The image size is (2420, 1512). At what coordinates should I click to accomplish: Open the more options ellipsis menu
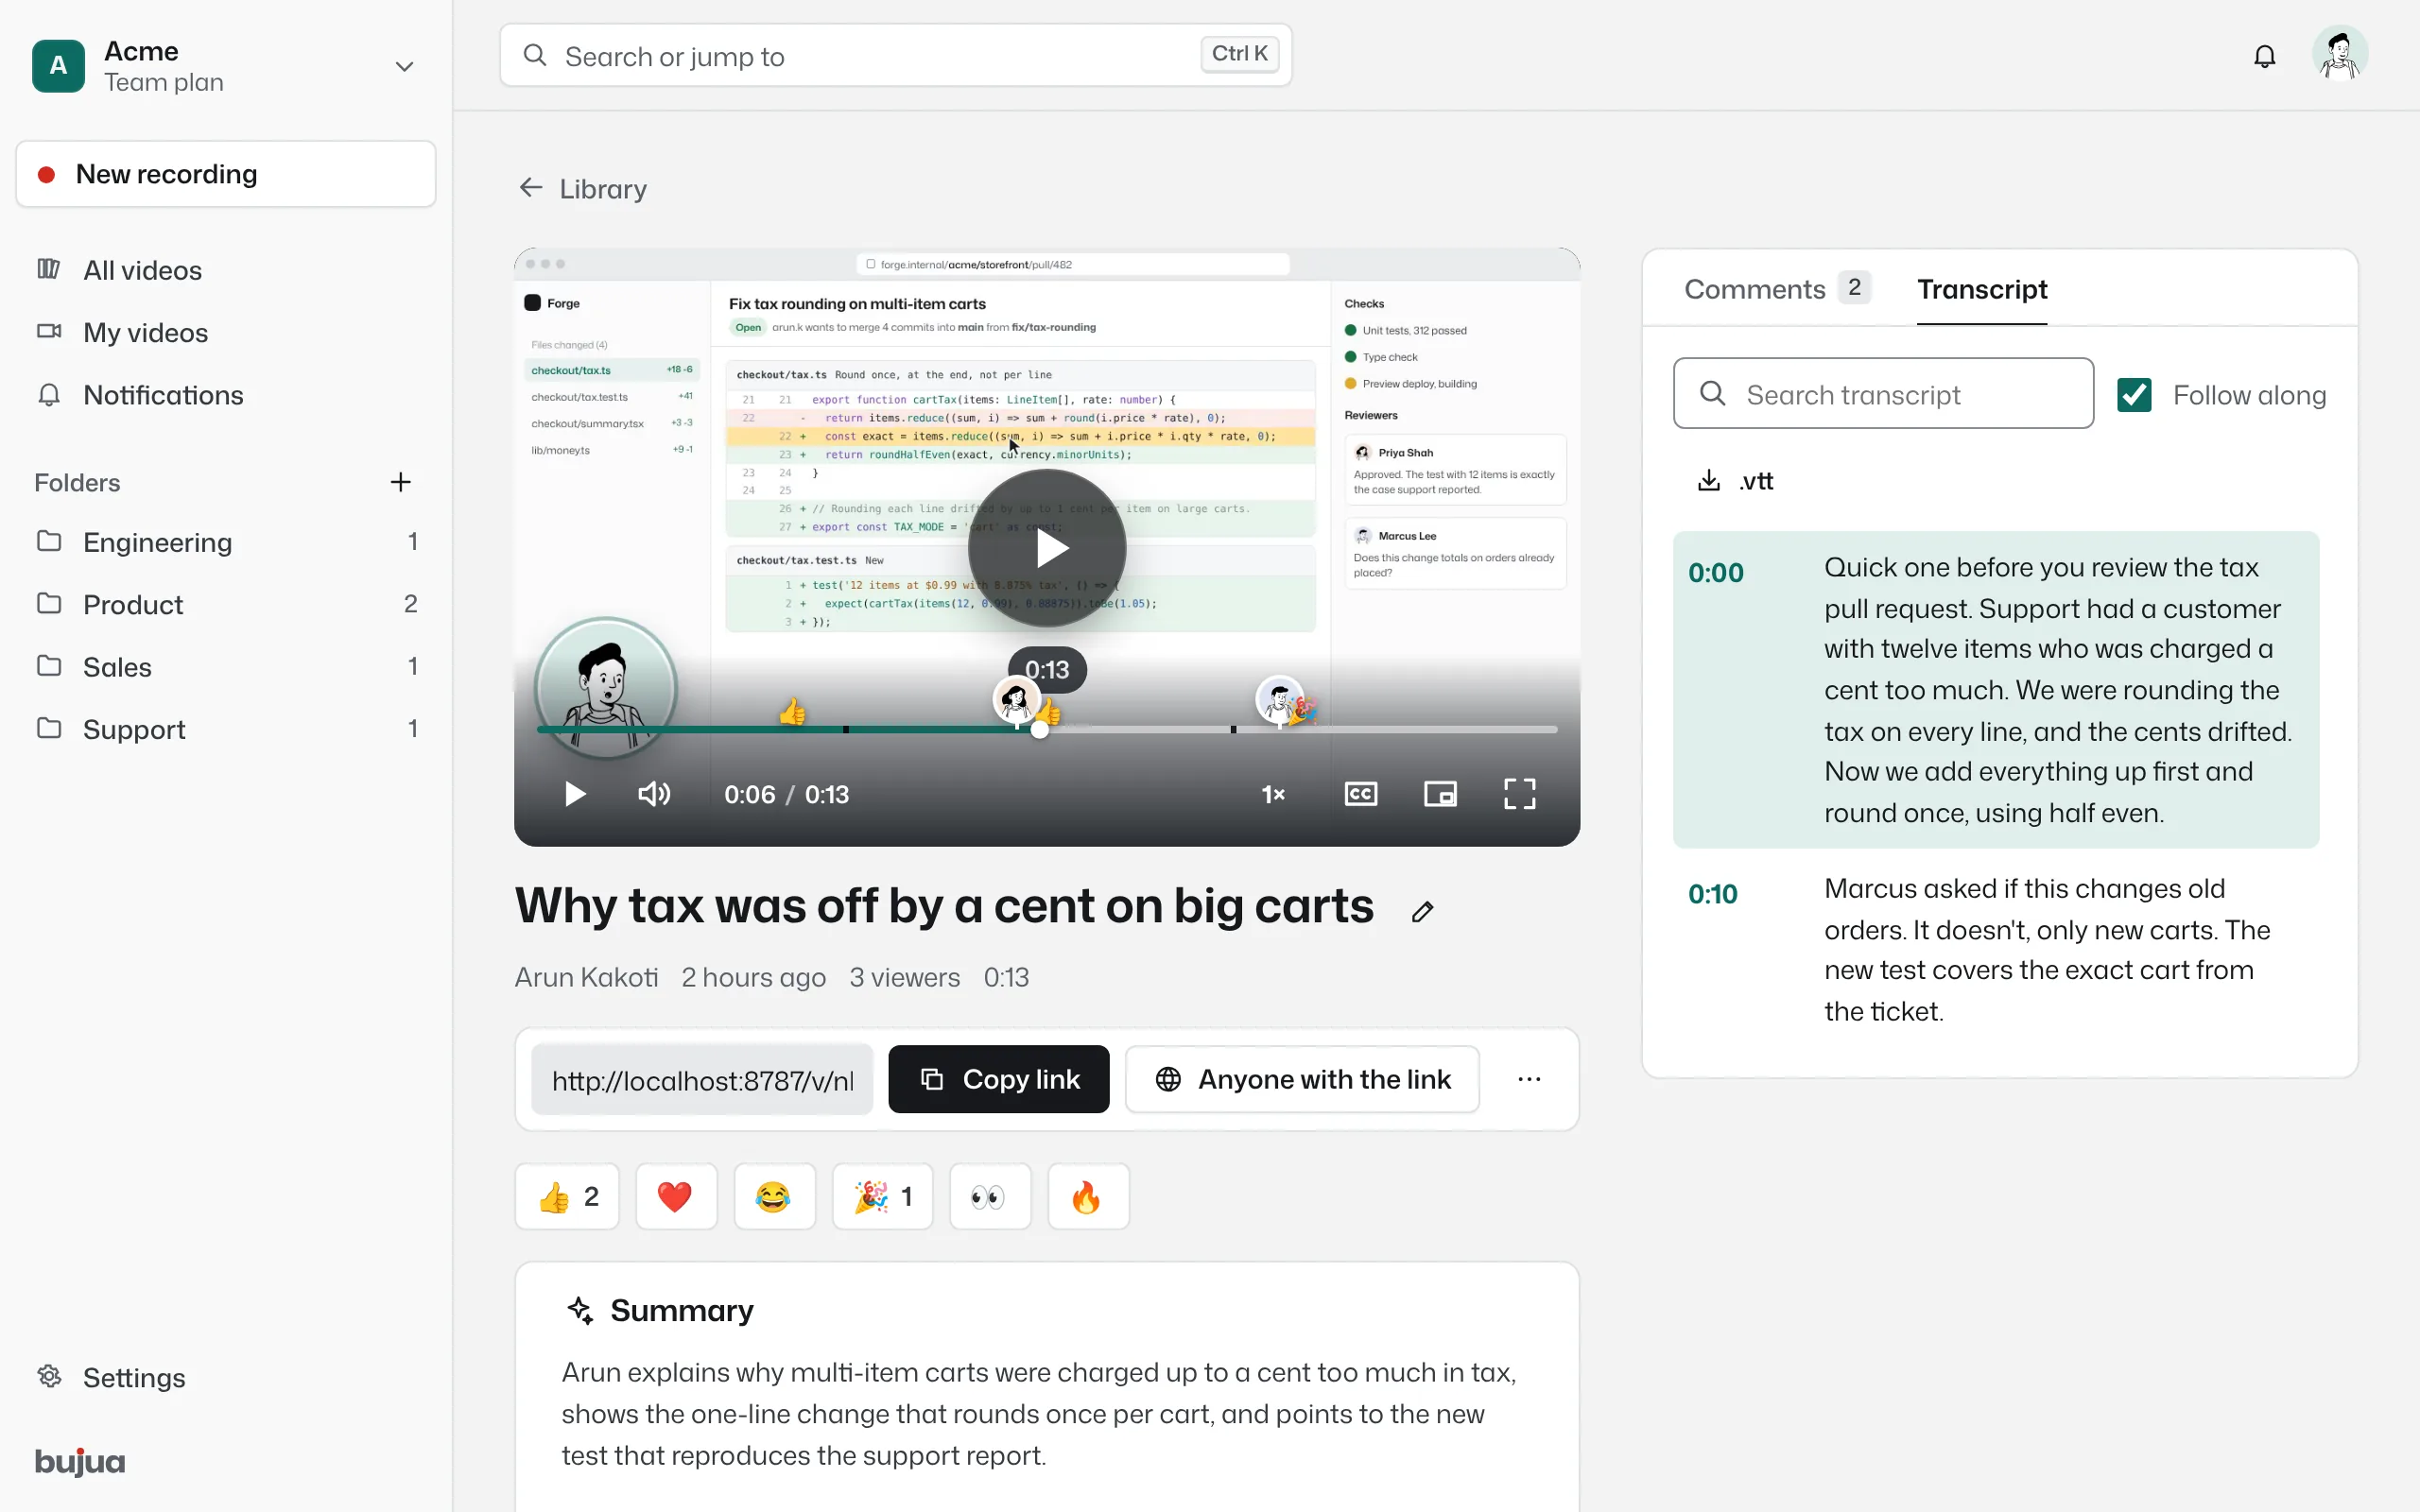tap(1529, 1079)
